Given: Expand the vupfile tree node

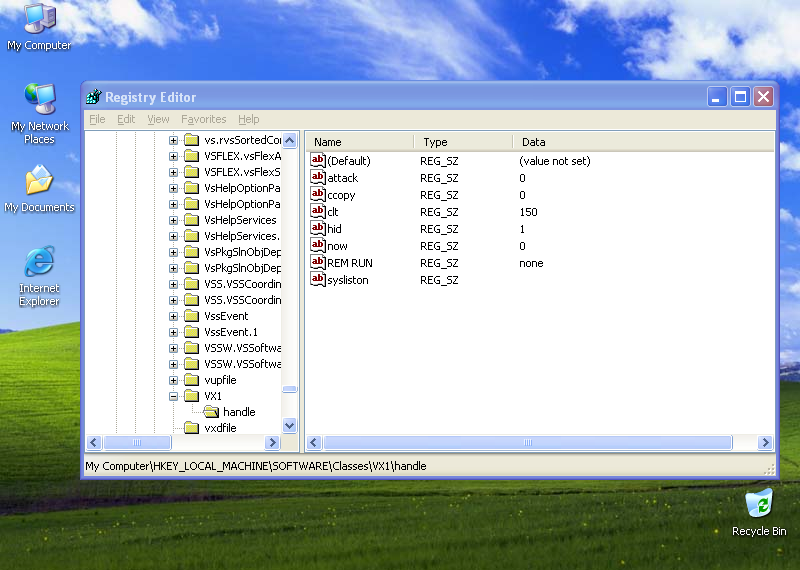Looking at the screenshot, I should coord(174,380).
